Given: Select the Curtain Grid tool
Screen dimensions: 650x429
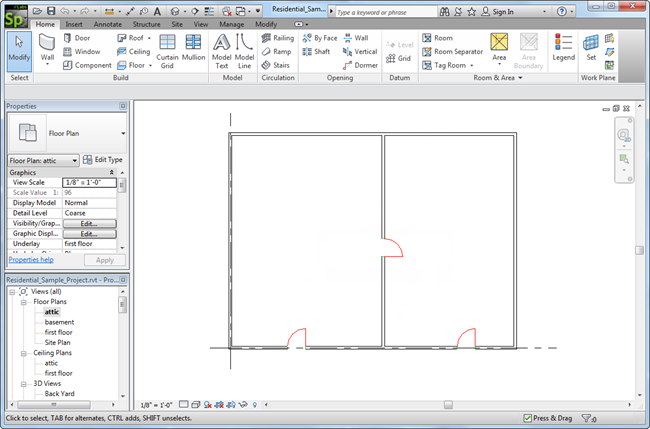Looking at the screenshot, I should point(167,46).
